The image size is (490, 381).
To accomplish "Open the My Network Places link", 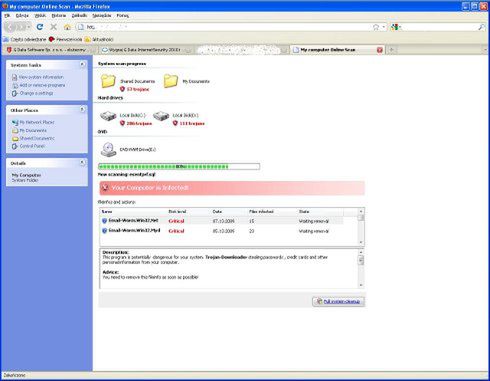I will [37, 122].
